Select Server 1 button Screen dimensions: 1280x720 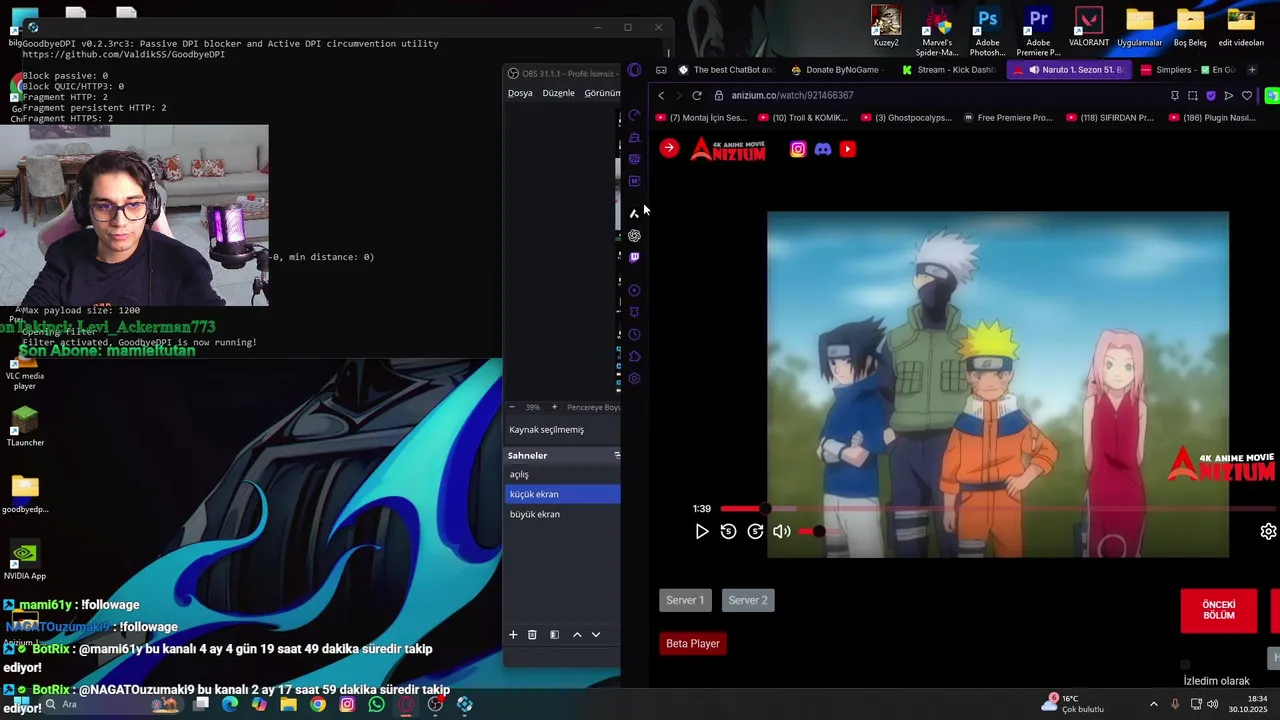point(685,600)
